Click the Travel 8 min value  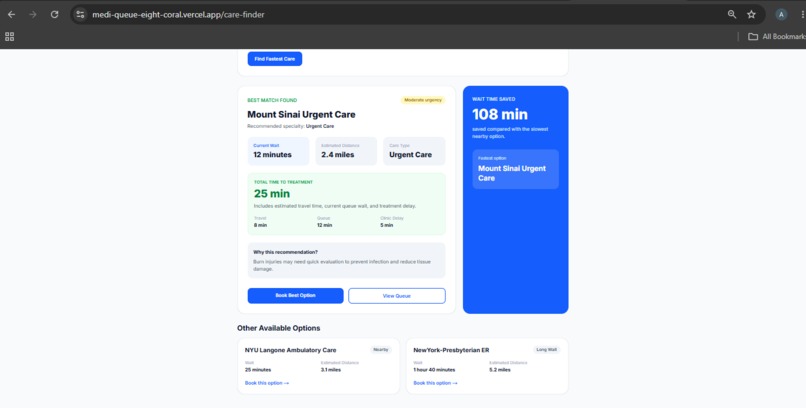coord(261,225)
